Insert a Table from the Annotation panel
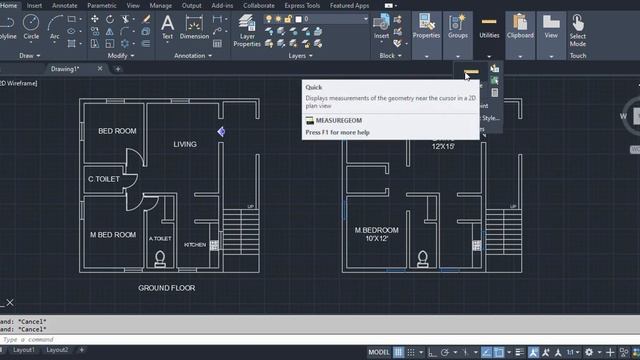The image size is (640, 360). [217, 43]
